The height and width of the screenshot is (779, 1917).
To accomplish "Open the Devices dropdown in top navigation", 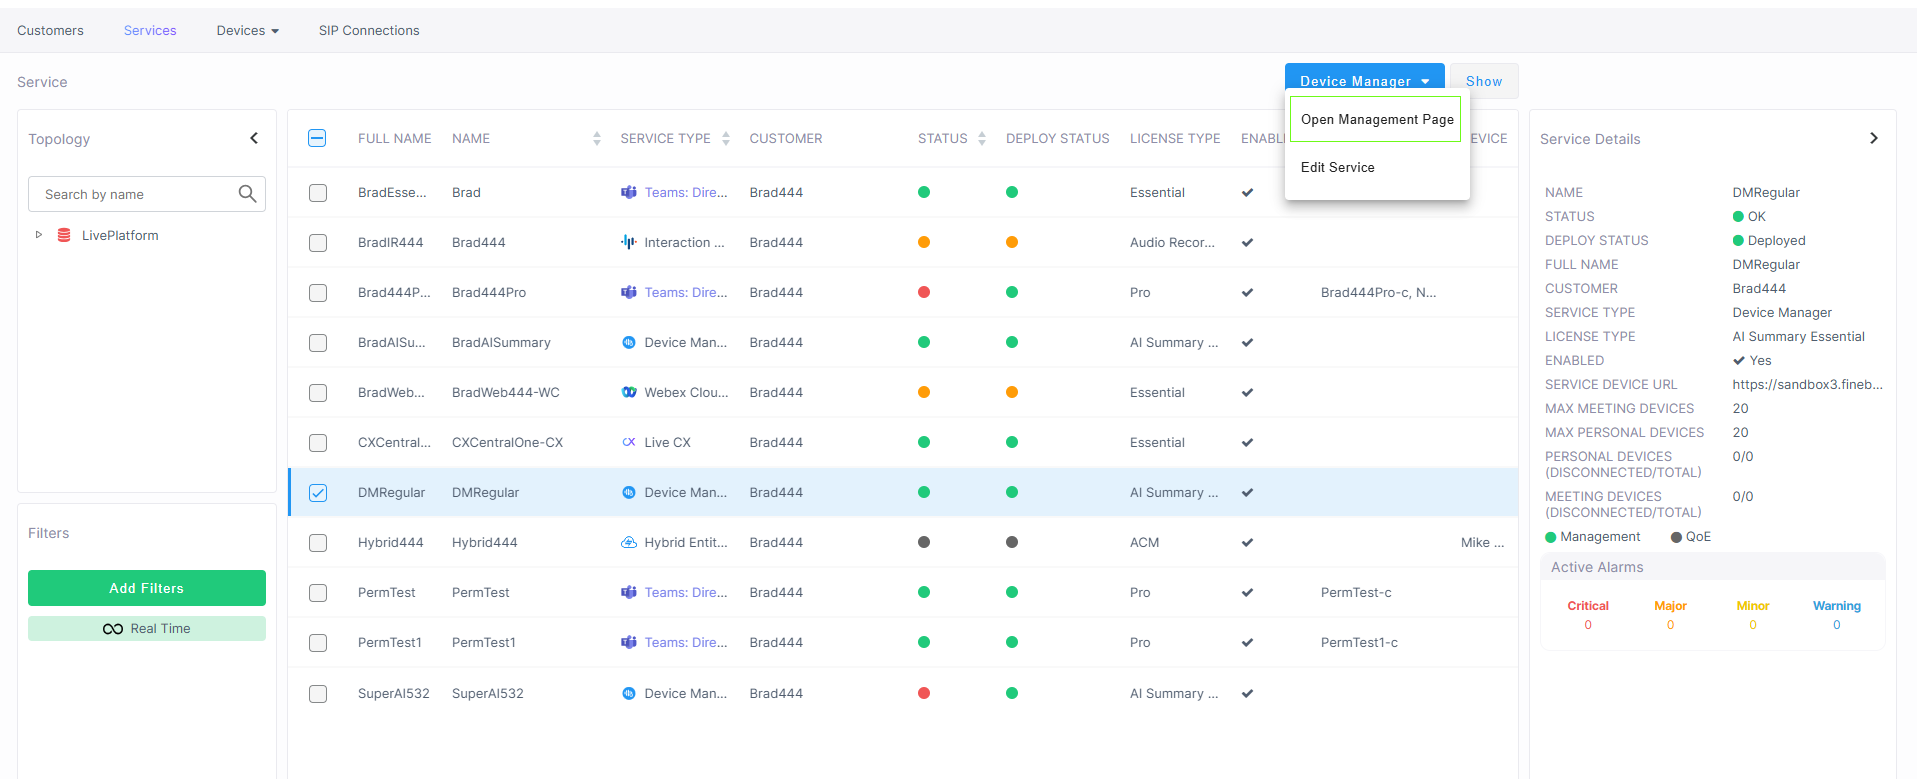I will (x=247, y=31).
